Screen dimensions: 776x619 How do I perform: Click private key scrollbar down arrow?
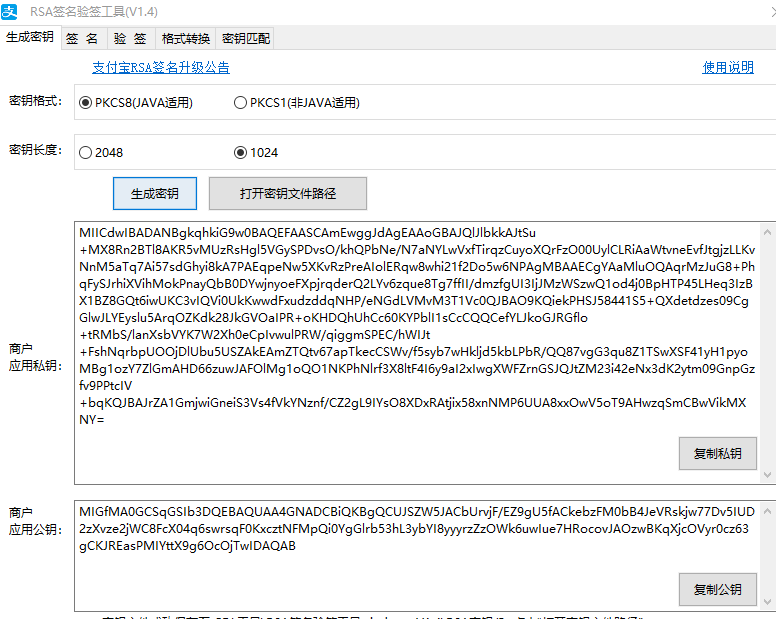768,475
